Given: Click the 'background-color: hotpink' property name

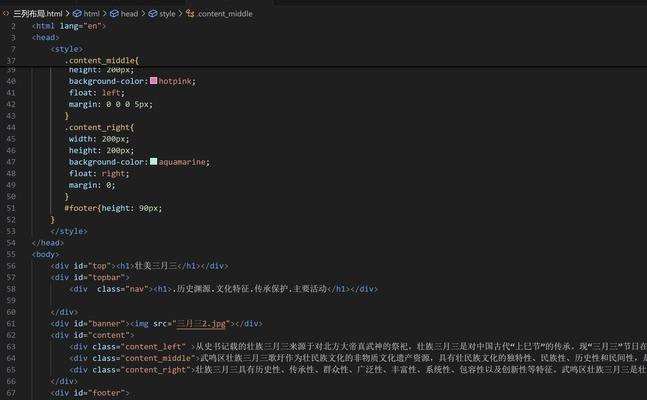Looking at the screenshot, I should (106, 81).
